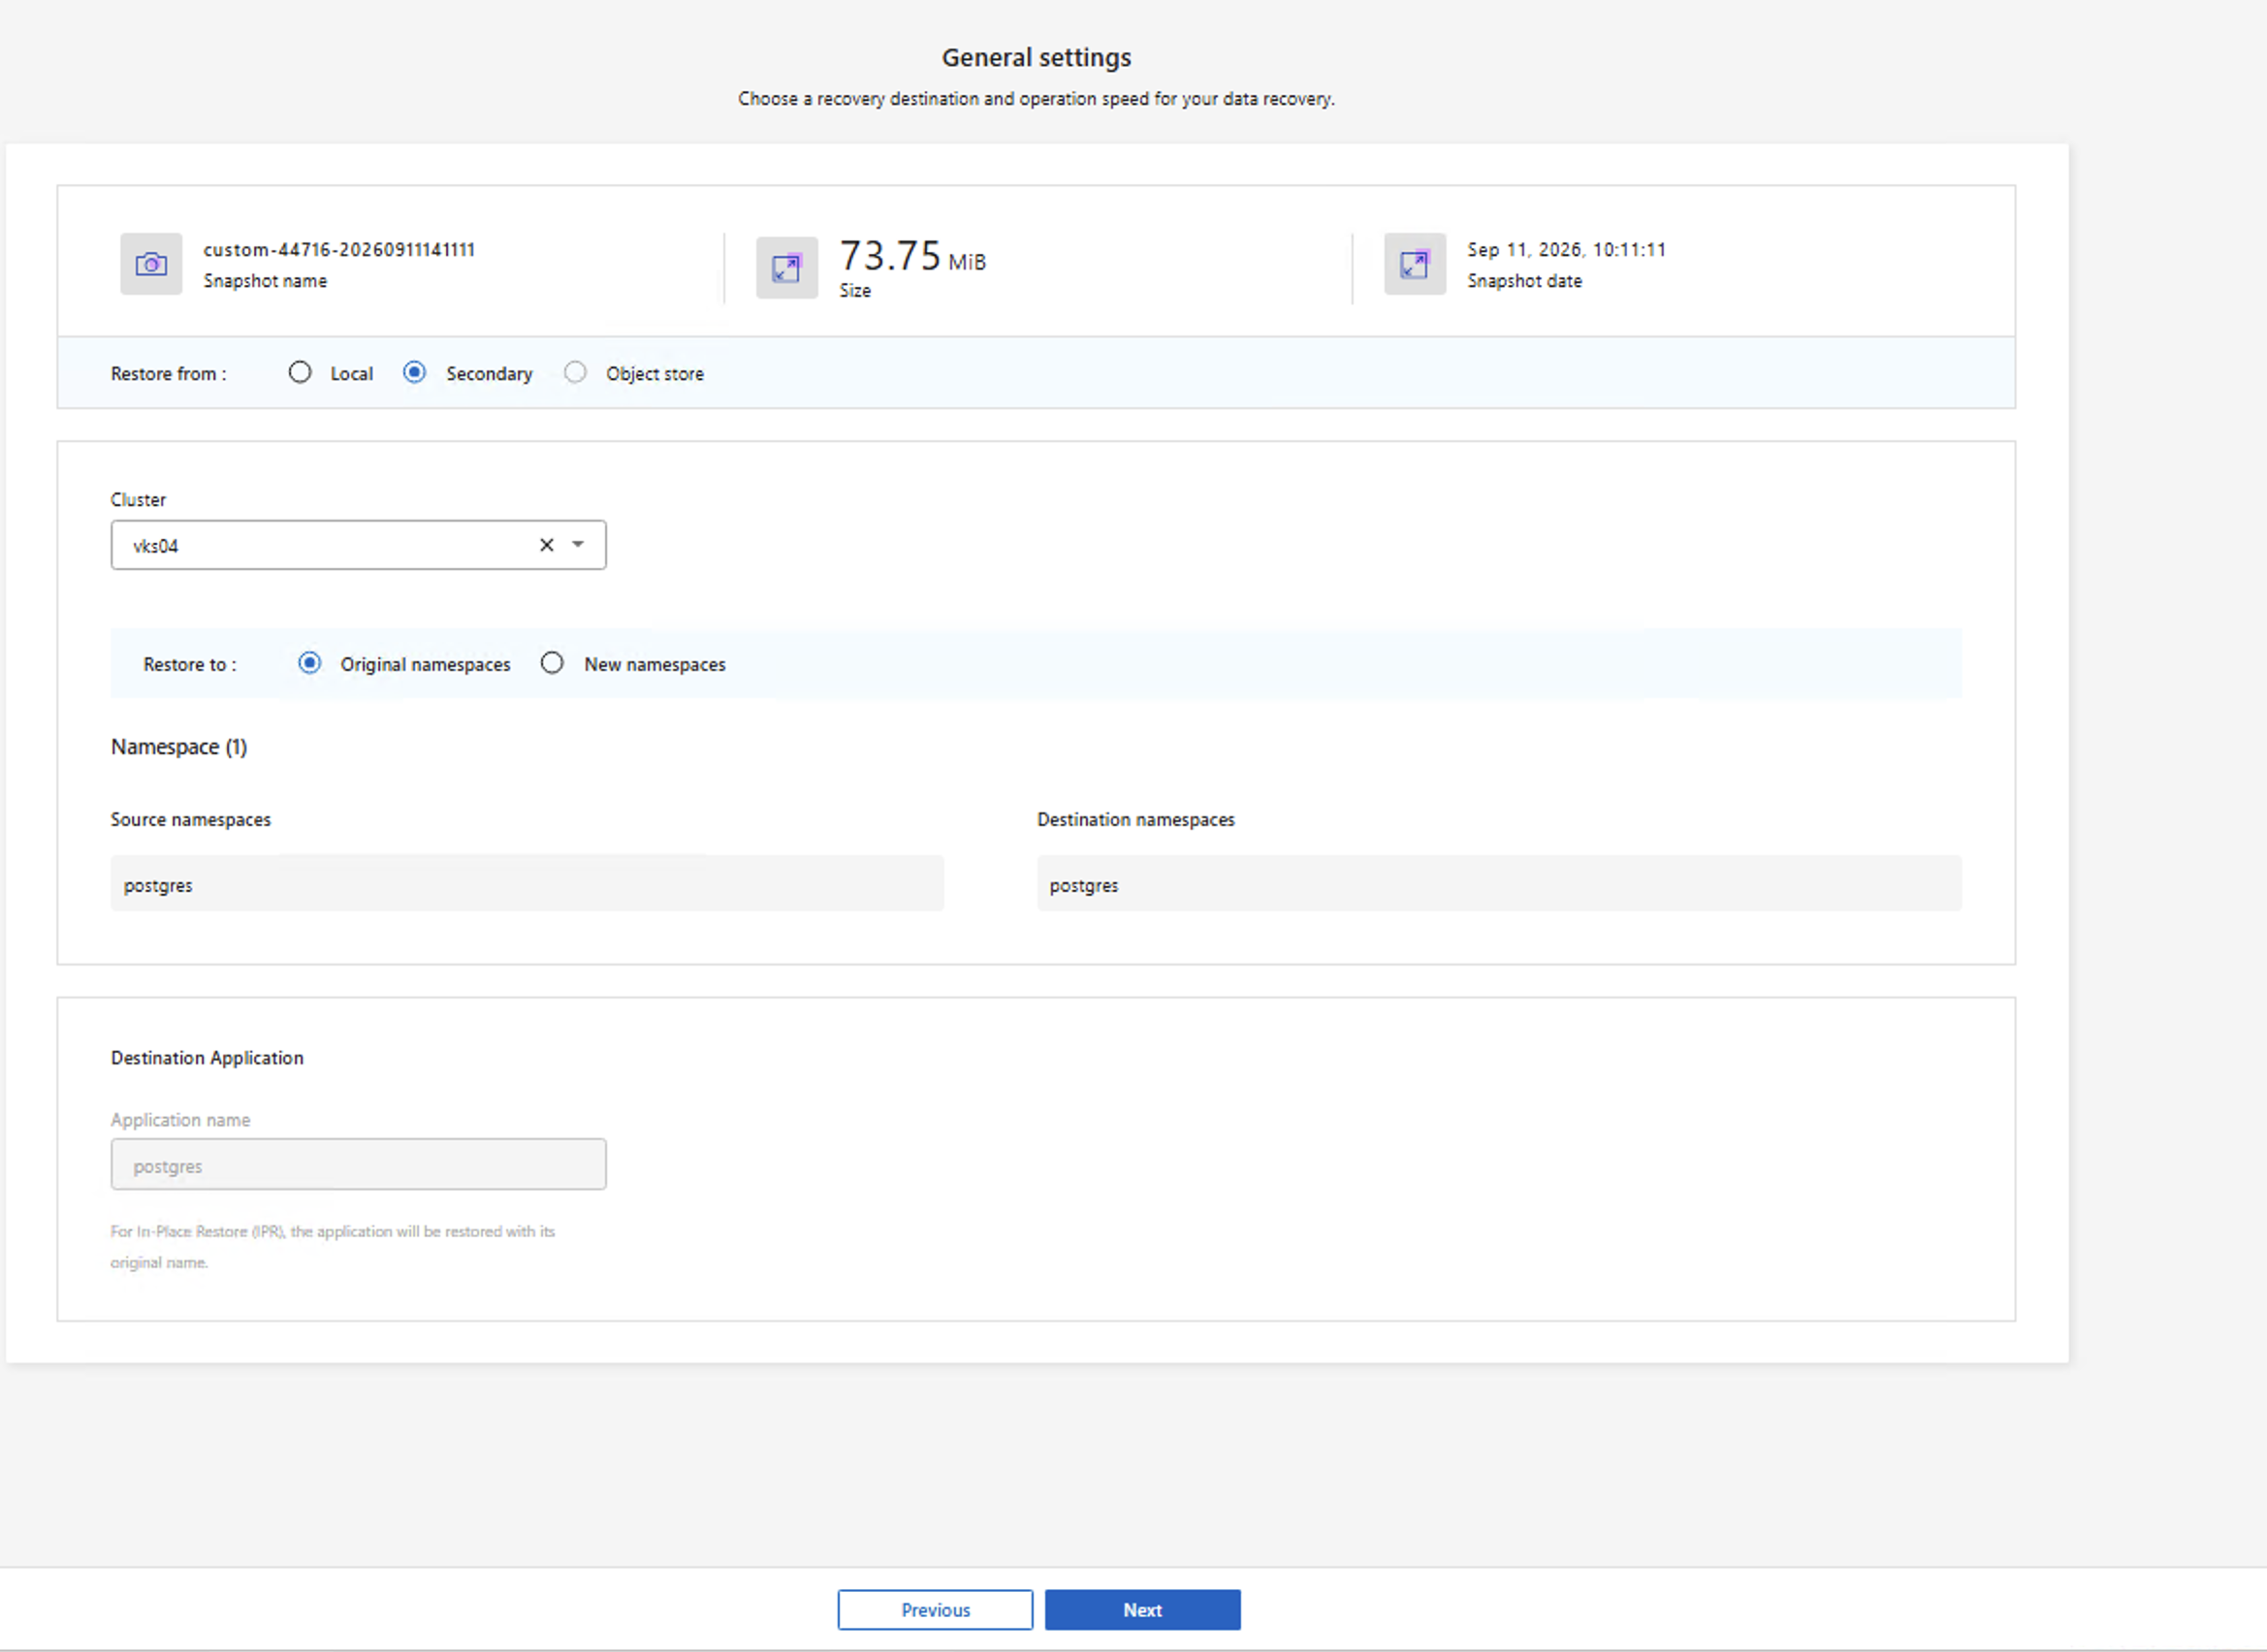Click the 'Choose a recovery destination' subtitle
This screenshot has width=2267, height=1652.
coord(1036,99)
